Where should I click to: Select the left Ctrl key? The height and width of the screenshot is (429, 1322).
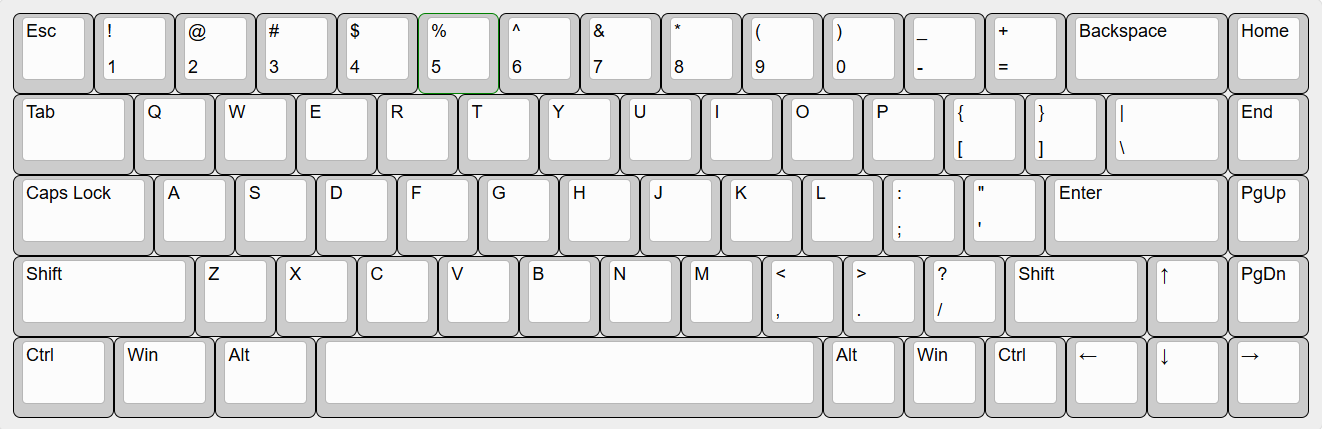coord(63,377)
